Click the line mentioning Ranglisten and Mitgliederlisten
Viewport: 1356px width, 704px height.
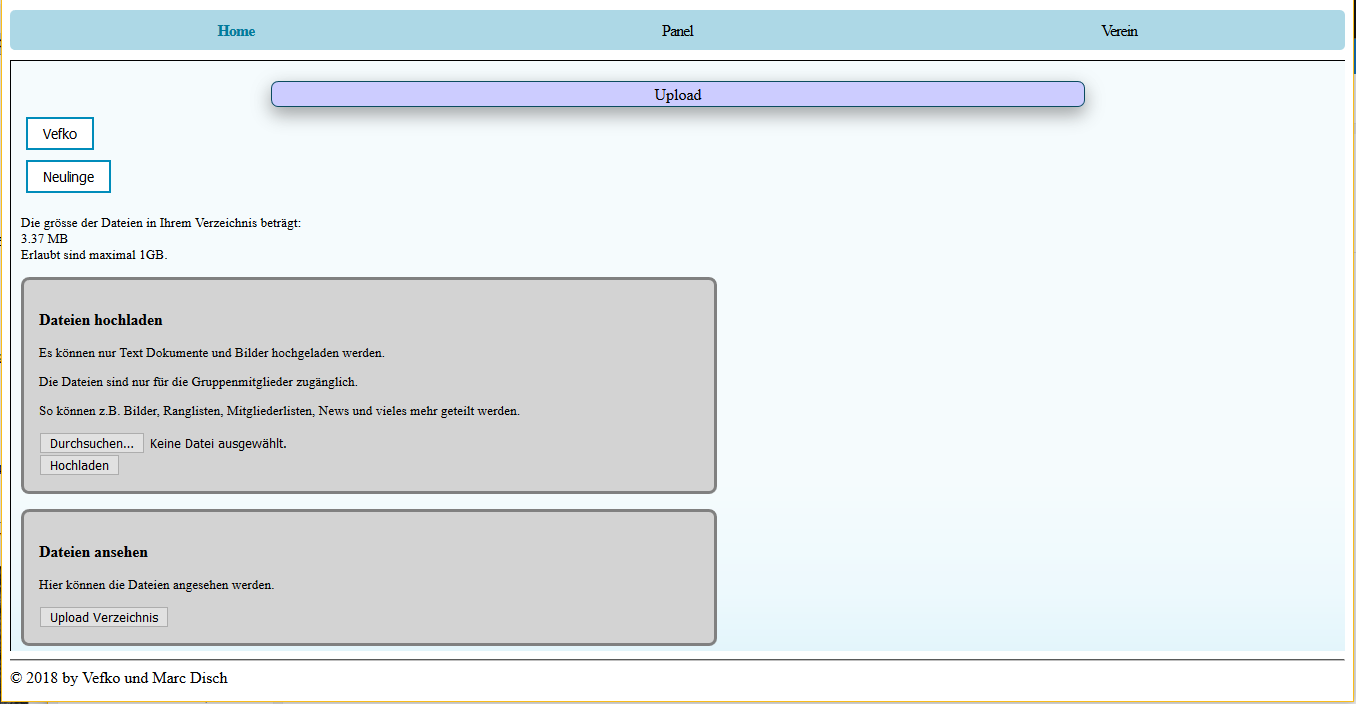[x=279, y=411]
